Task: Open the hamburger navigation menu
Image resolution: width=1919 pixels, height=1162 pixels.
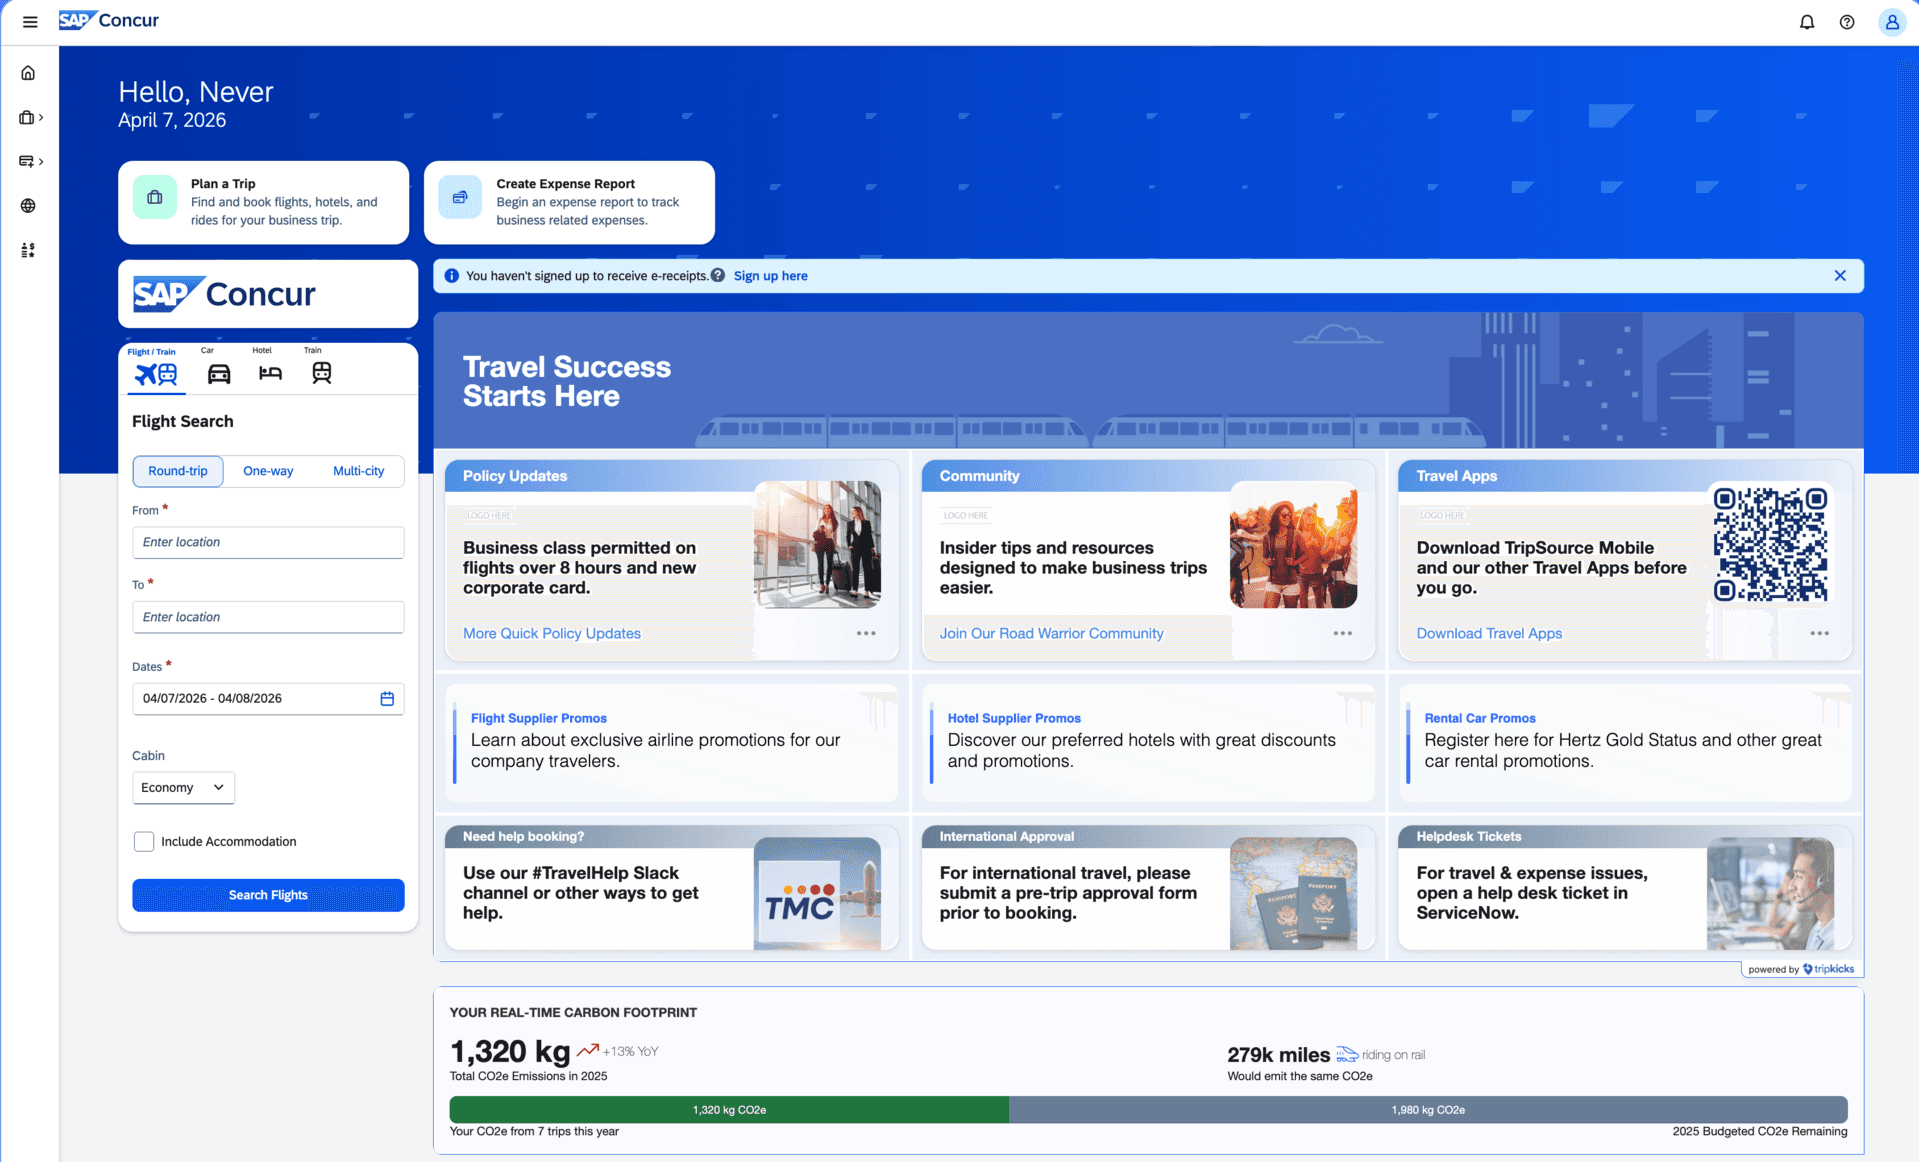Action: point(30,21)
